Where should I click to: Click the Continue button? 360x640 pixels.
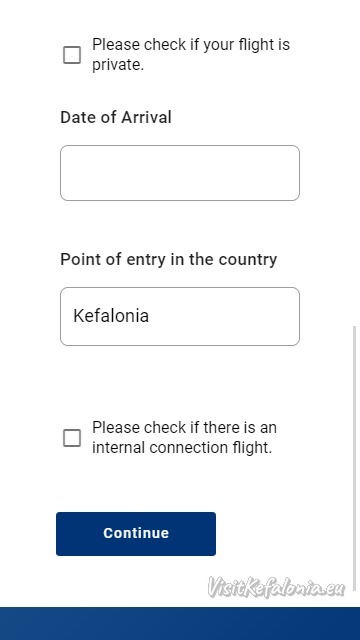136,534
